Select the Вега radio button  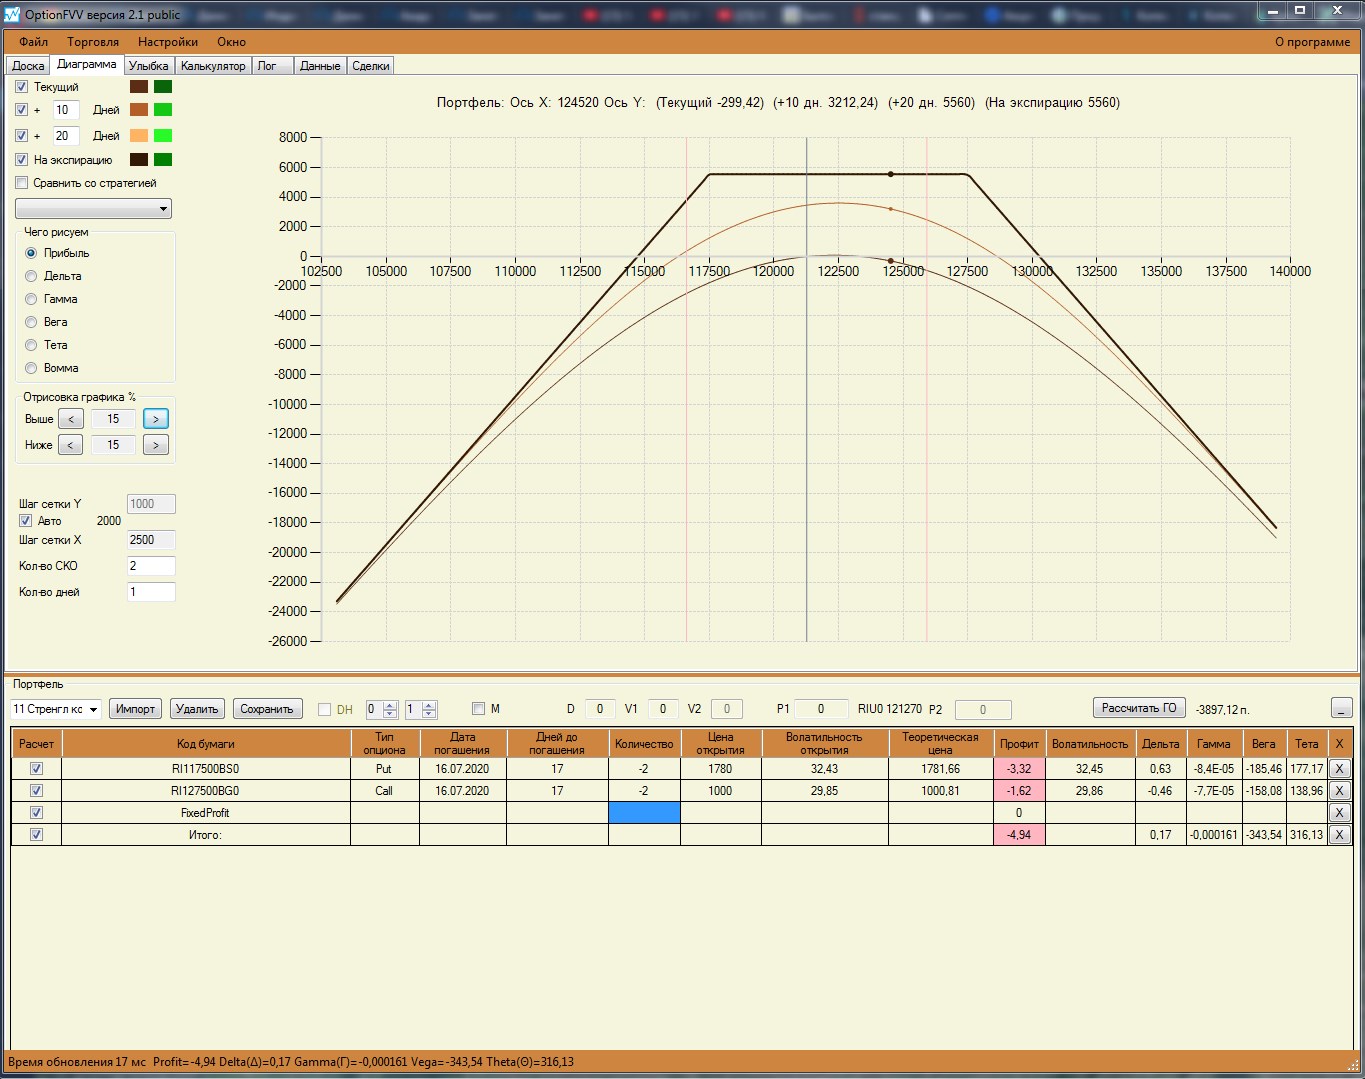pyautogui.click(x=31, y=322)
